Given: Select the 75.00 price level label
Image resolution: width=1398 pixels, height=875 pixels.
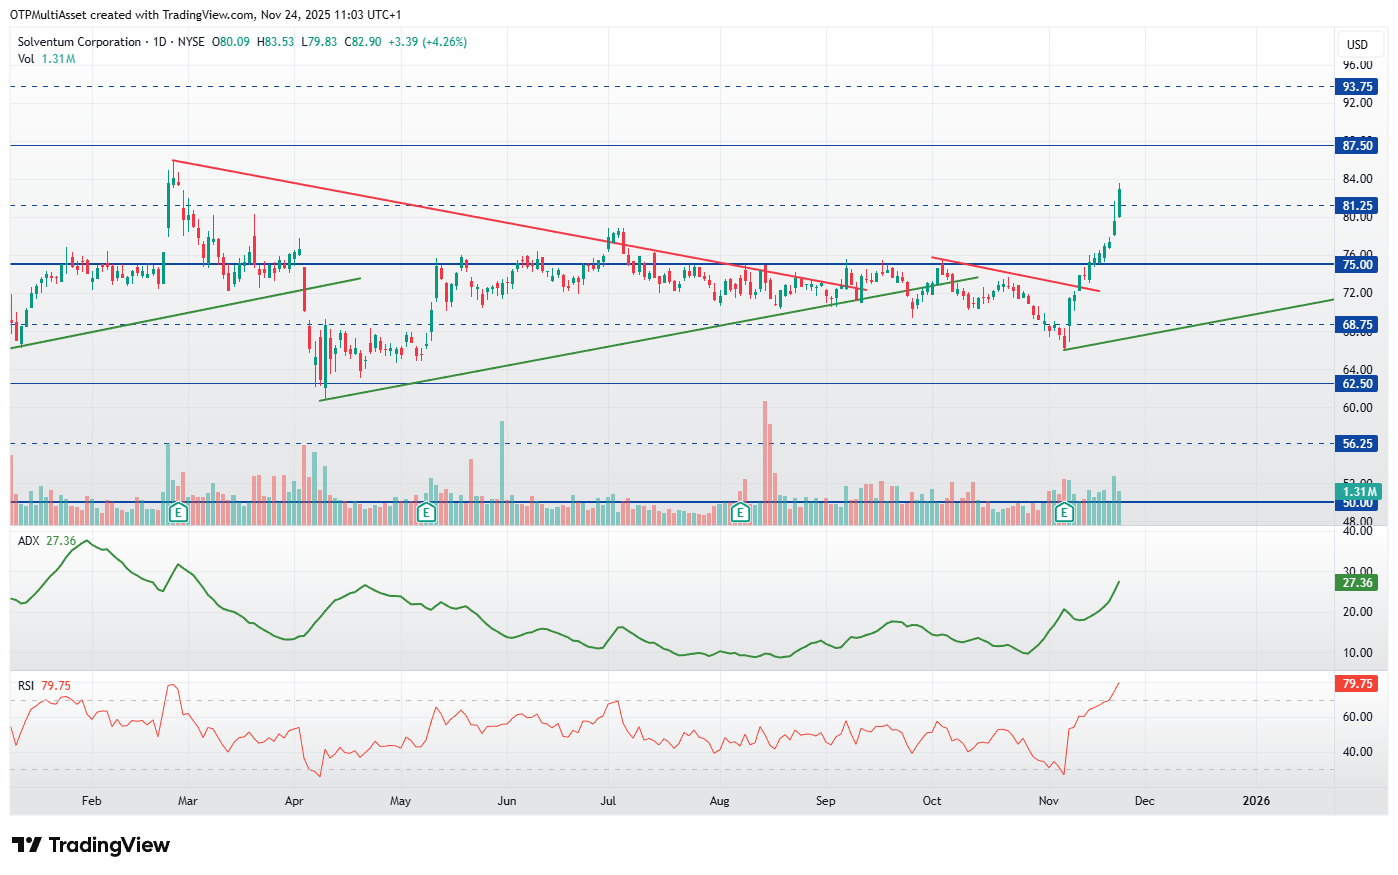Looking at the screenshot, I should pos(1357,265).
